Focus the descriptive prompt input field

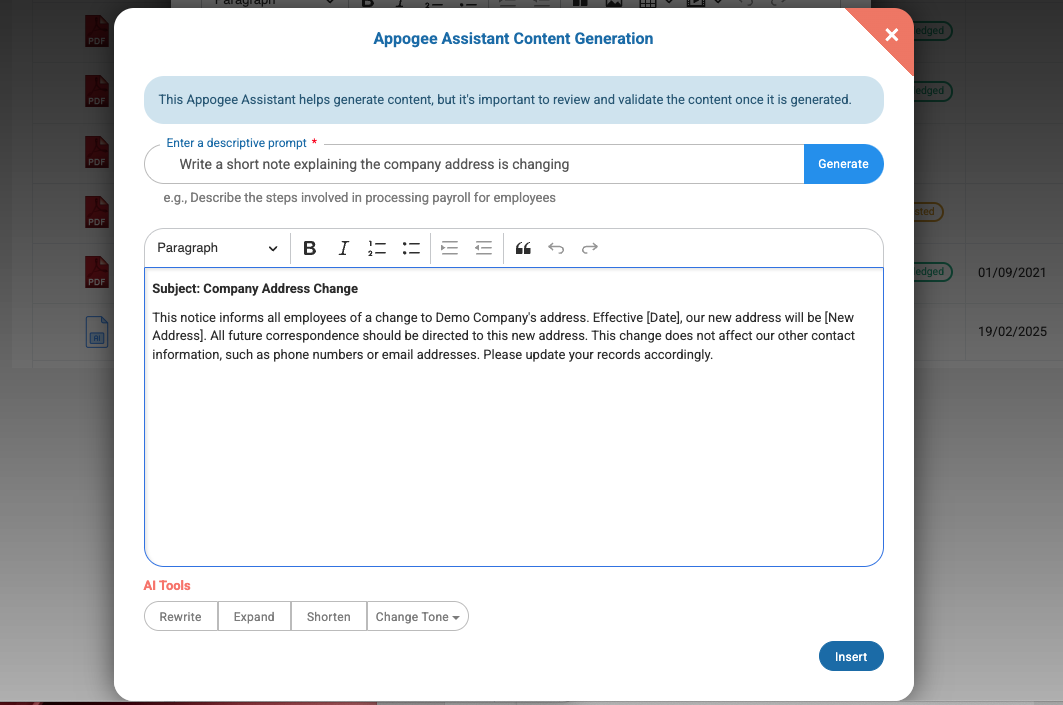(x=475, y=164)
